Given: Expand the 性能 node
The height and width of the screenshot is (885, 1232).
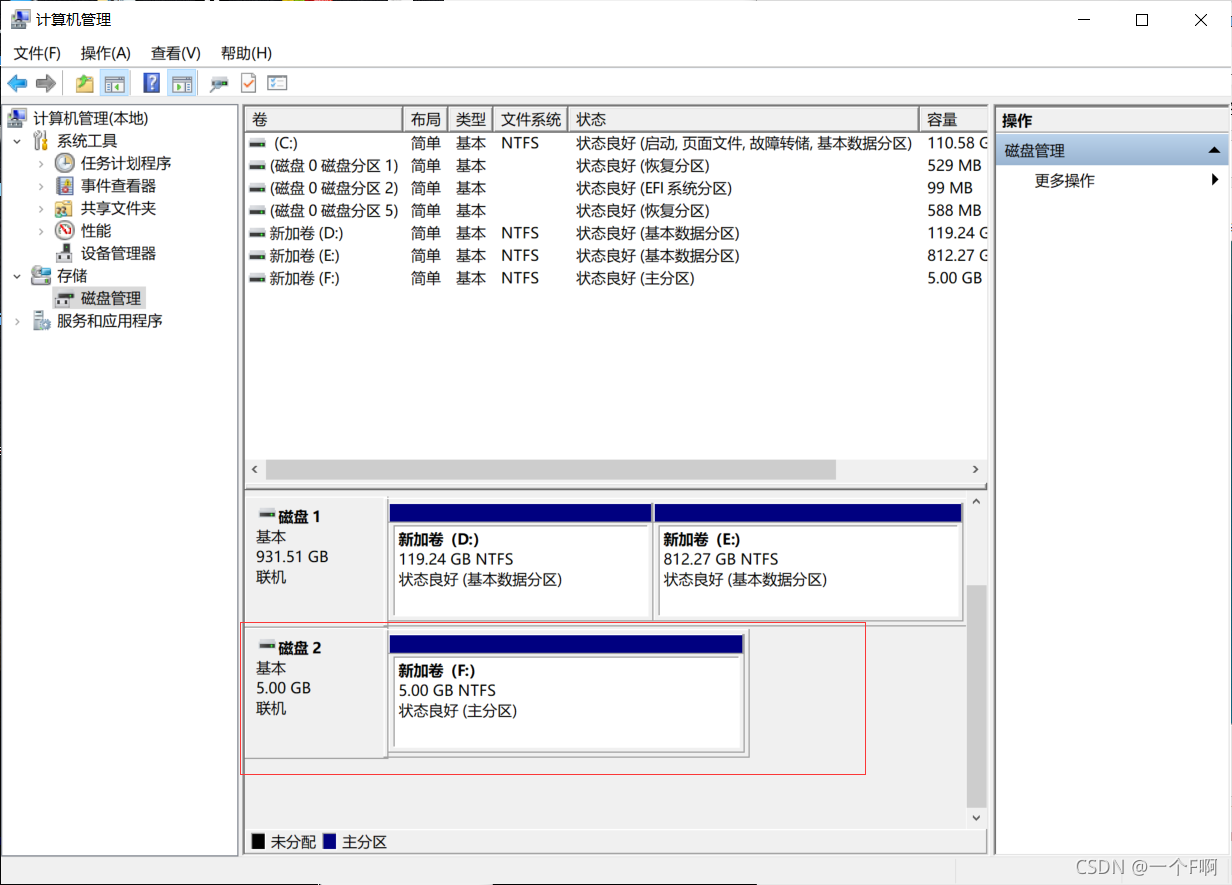Looking at the screenshot, I should point(41,231).
